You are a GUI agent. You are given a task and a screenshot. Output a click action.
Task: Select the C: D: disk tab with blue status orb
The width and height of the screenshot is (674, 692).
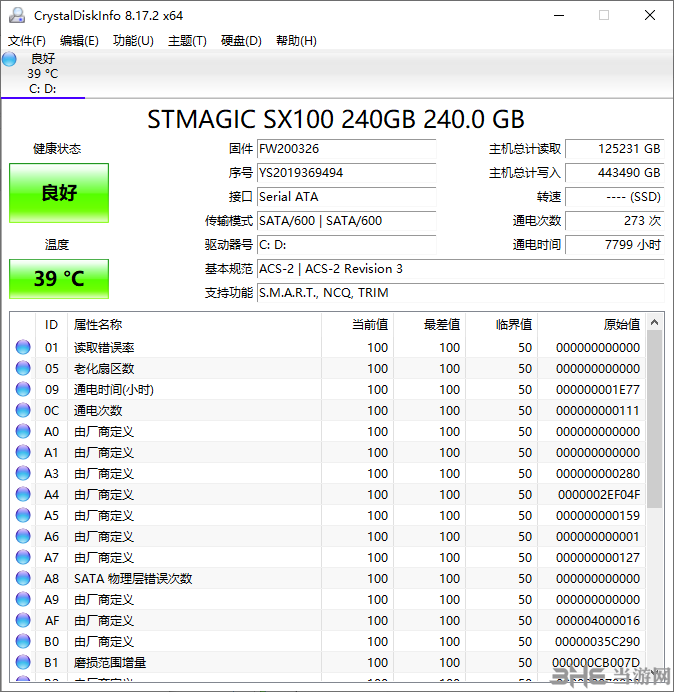(43, 73)
